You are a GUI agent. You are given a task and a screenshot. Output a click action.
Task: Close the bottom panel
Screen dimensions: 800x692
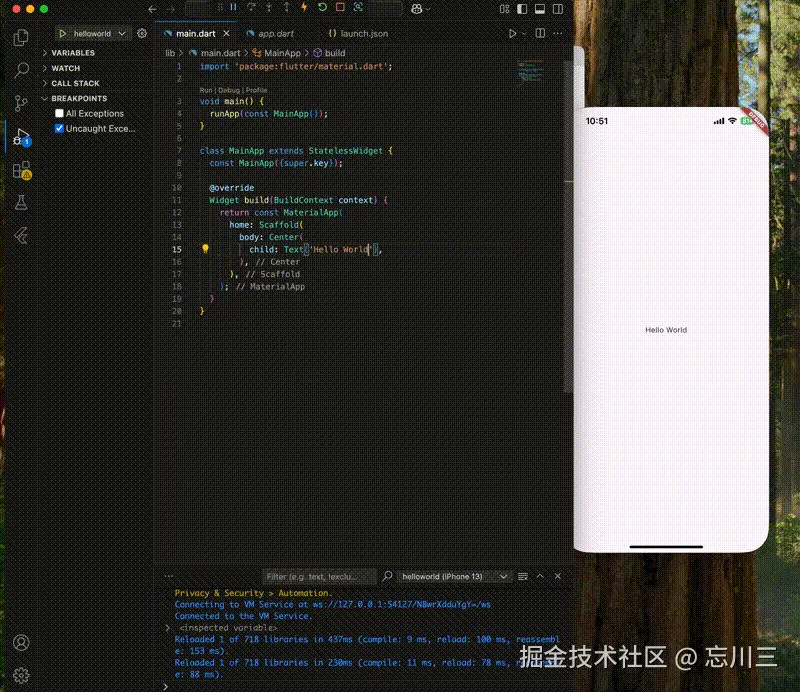coord(558,576)
